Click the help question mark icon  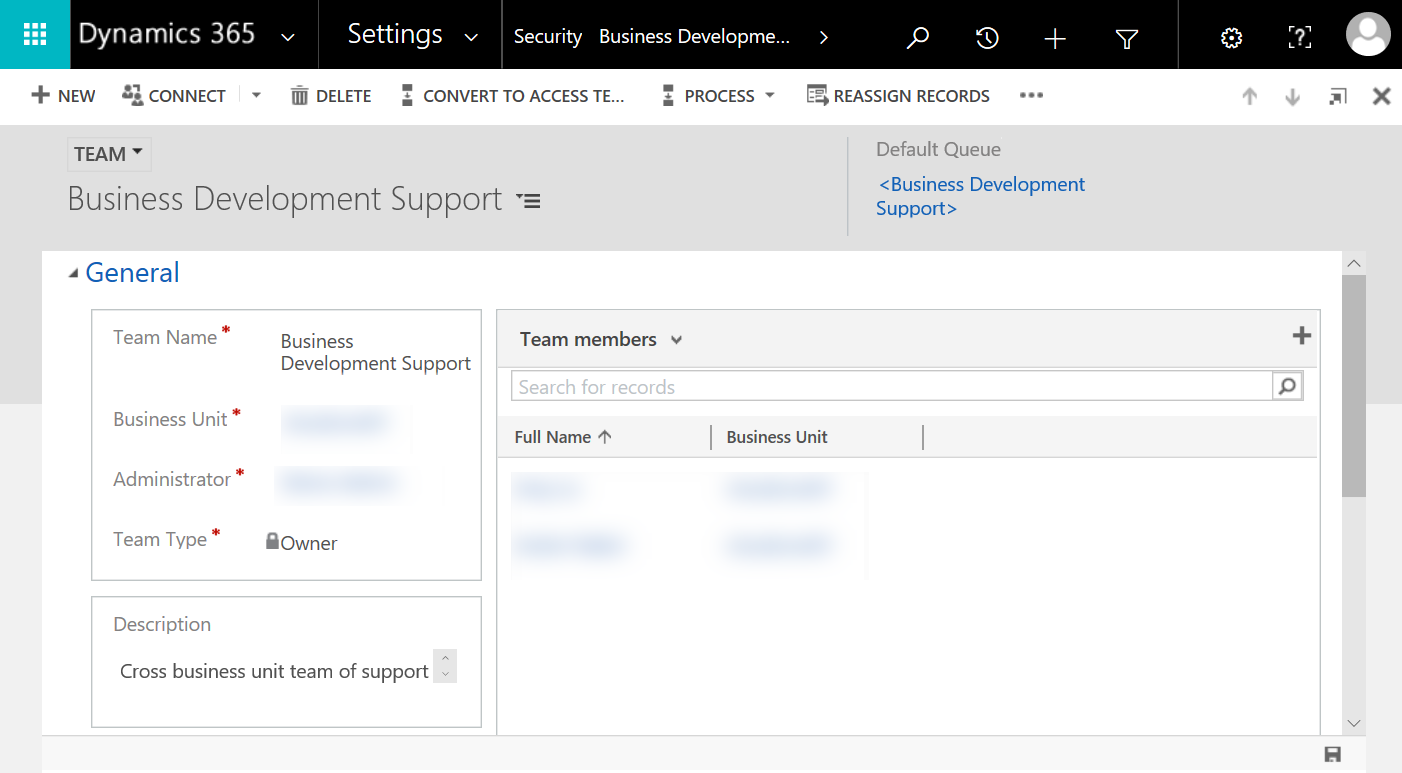pos(1299,38)
